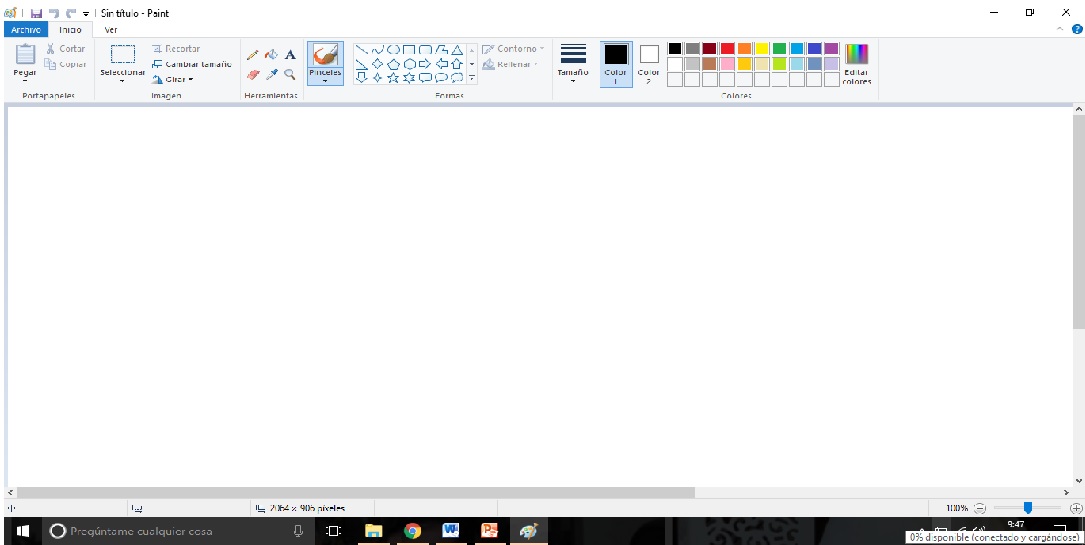
Task: Choose the pentagon shape
Action: pos(393,64)
